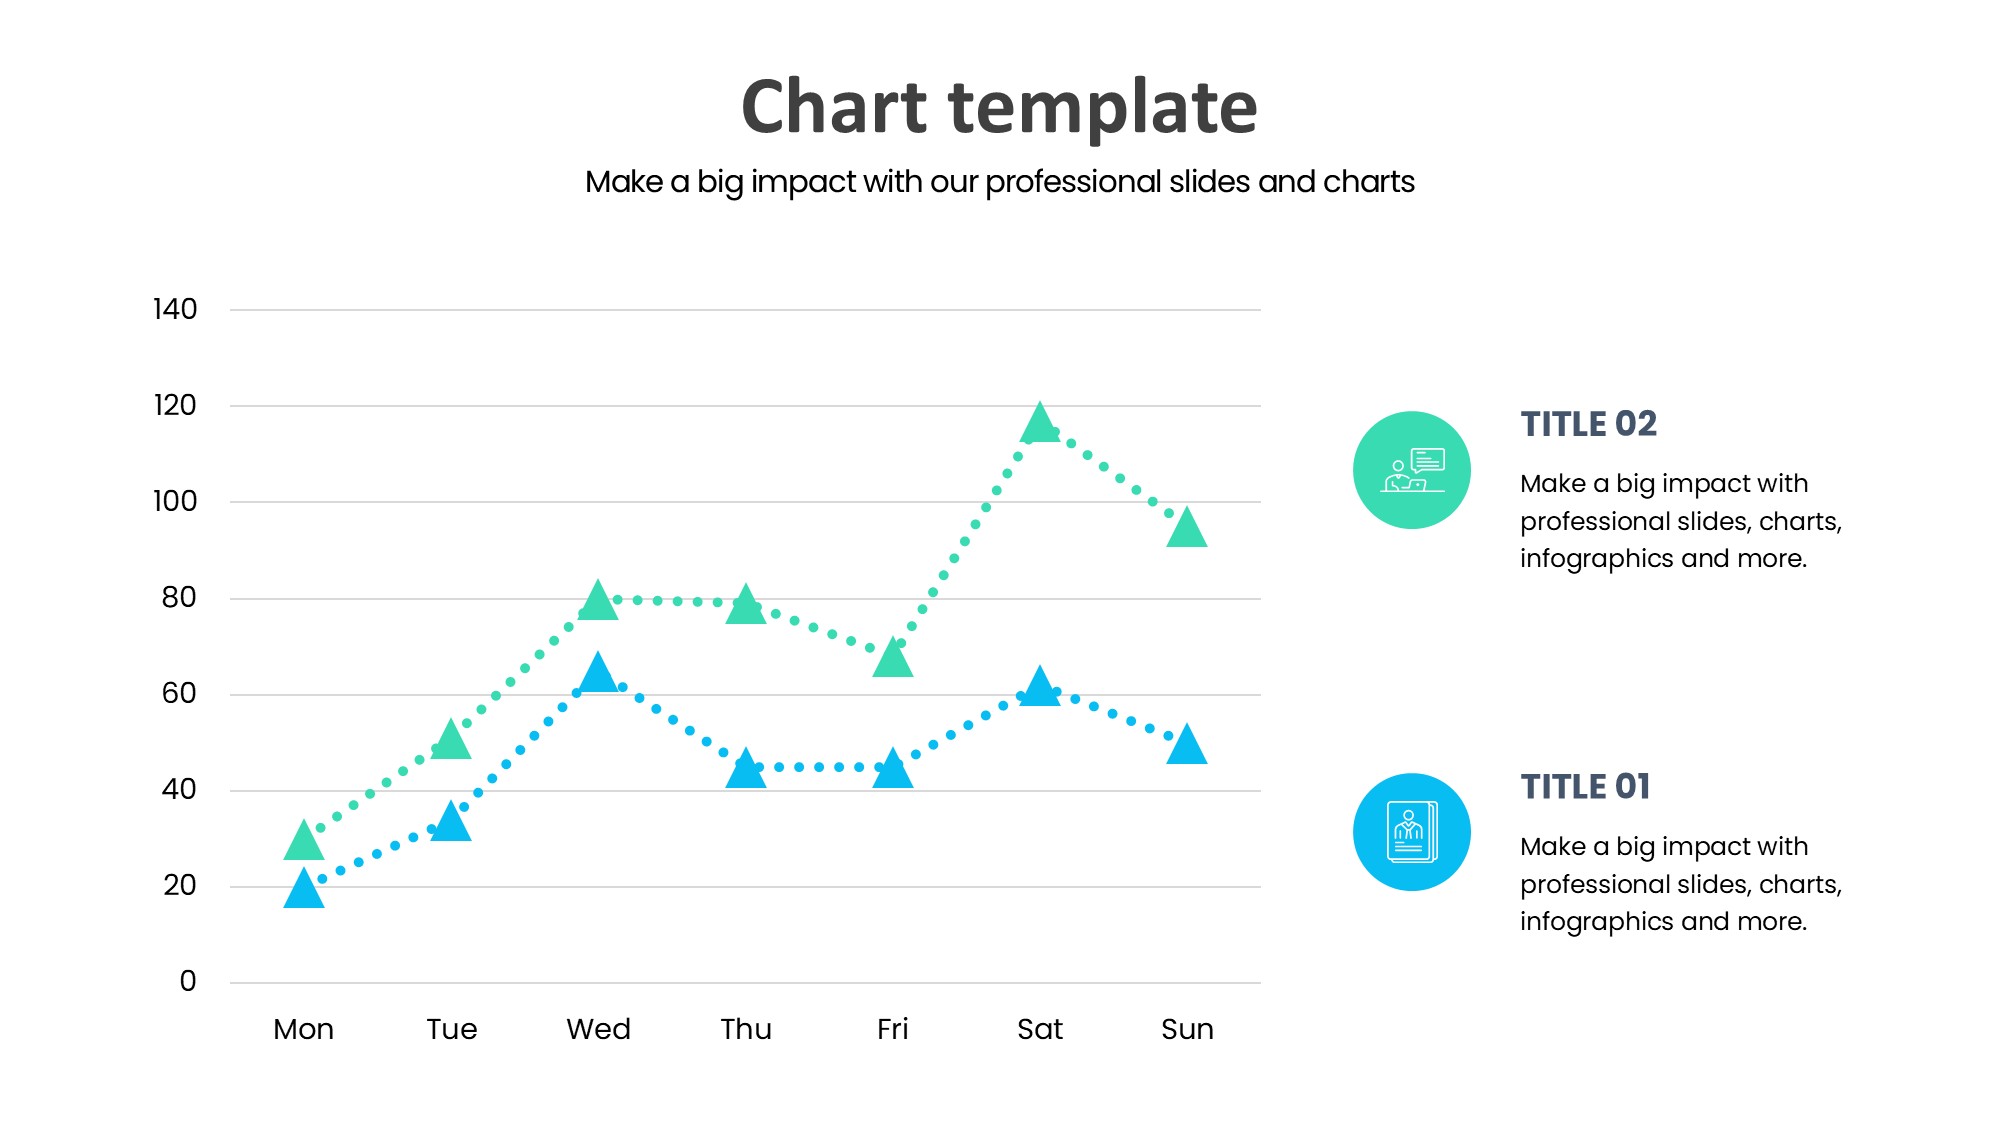
Task: Select the 140 value on vertical axis
Action: [x=175, y=309]
